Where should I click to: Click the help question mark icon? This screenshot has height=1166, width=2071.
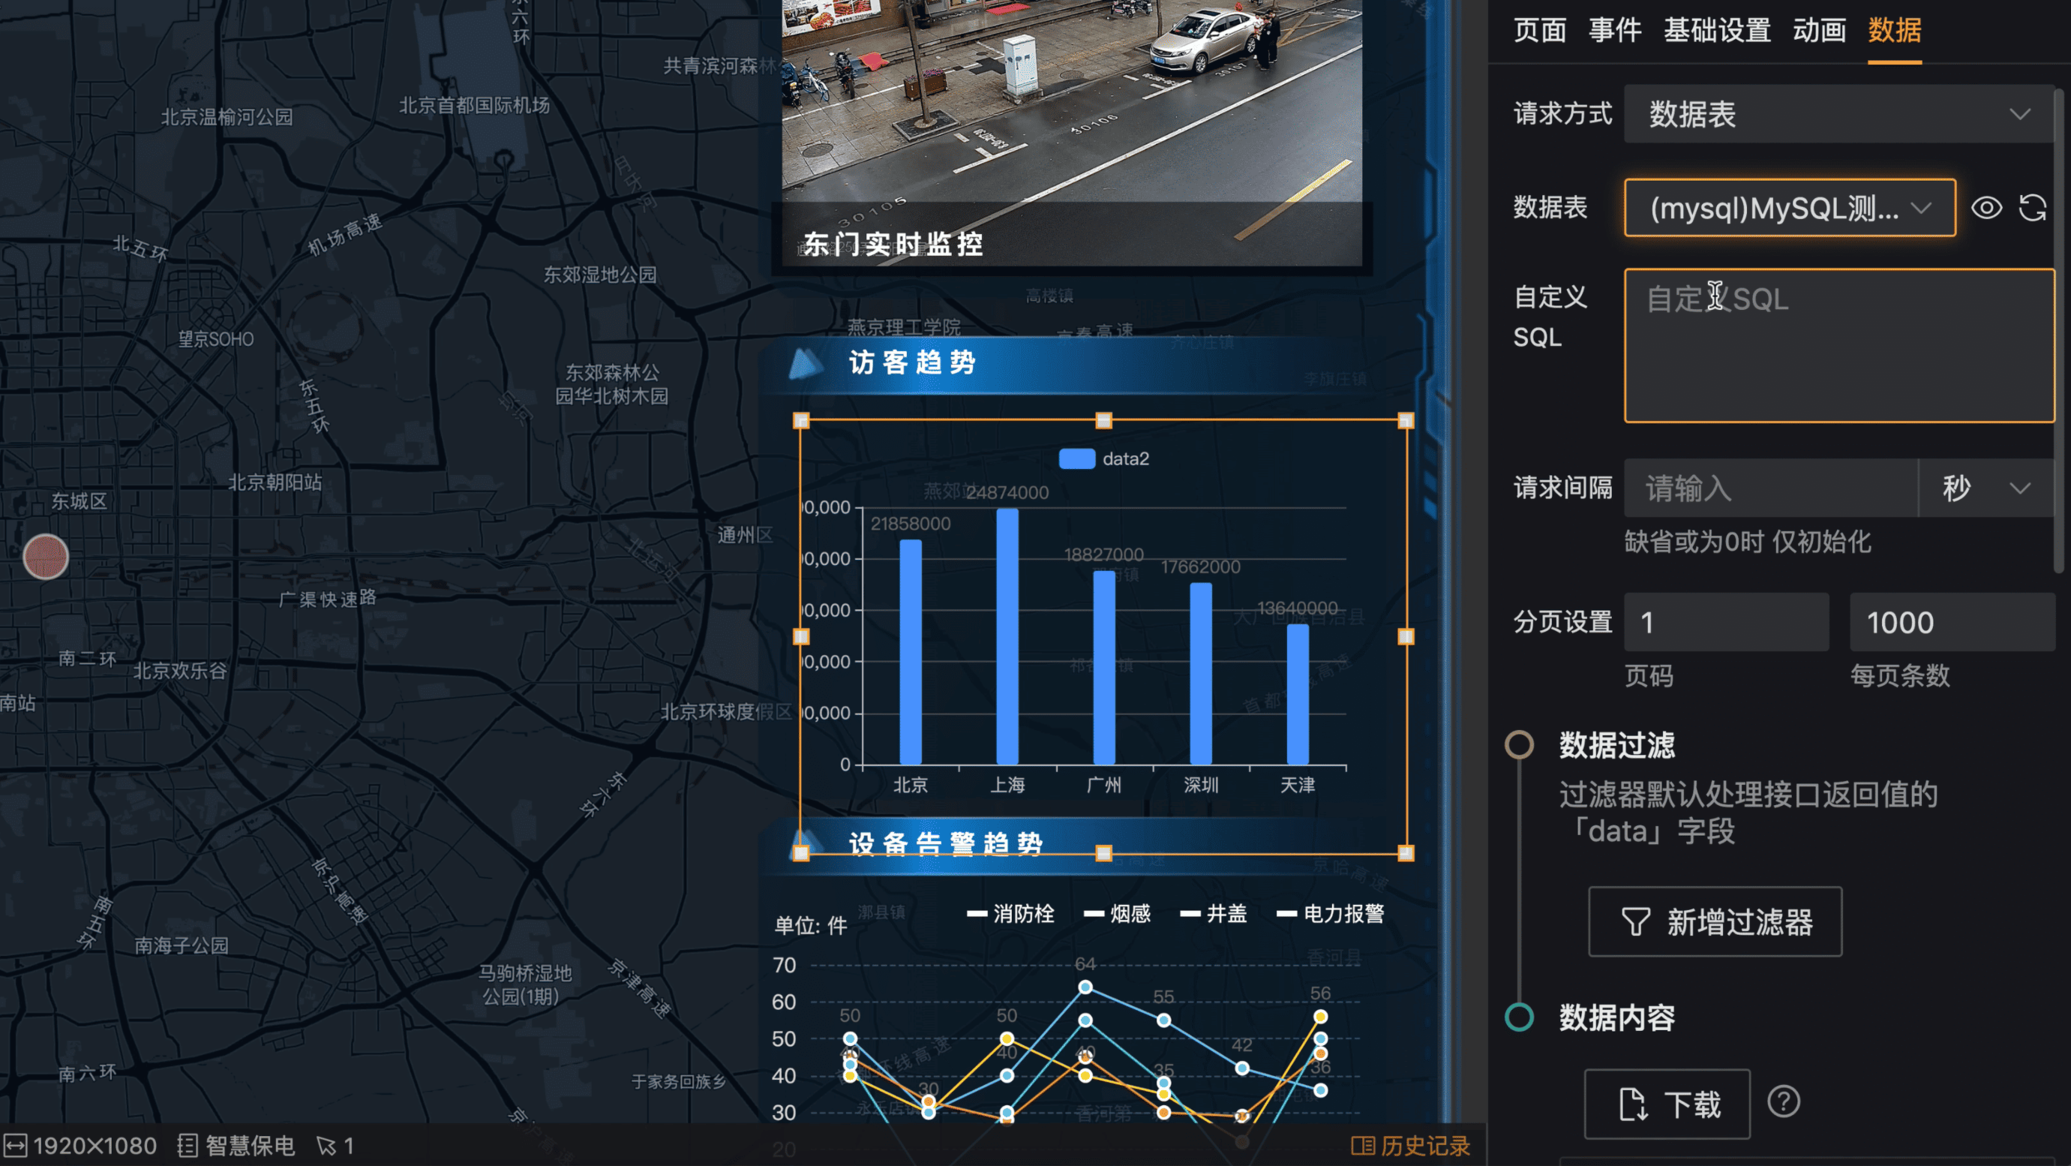[x=1783, y=1102]
